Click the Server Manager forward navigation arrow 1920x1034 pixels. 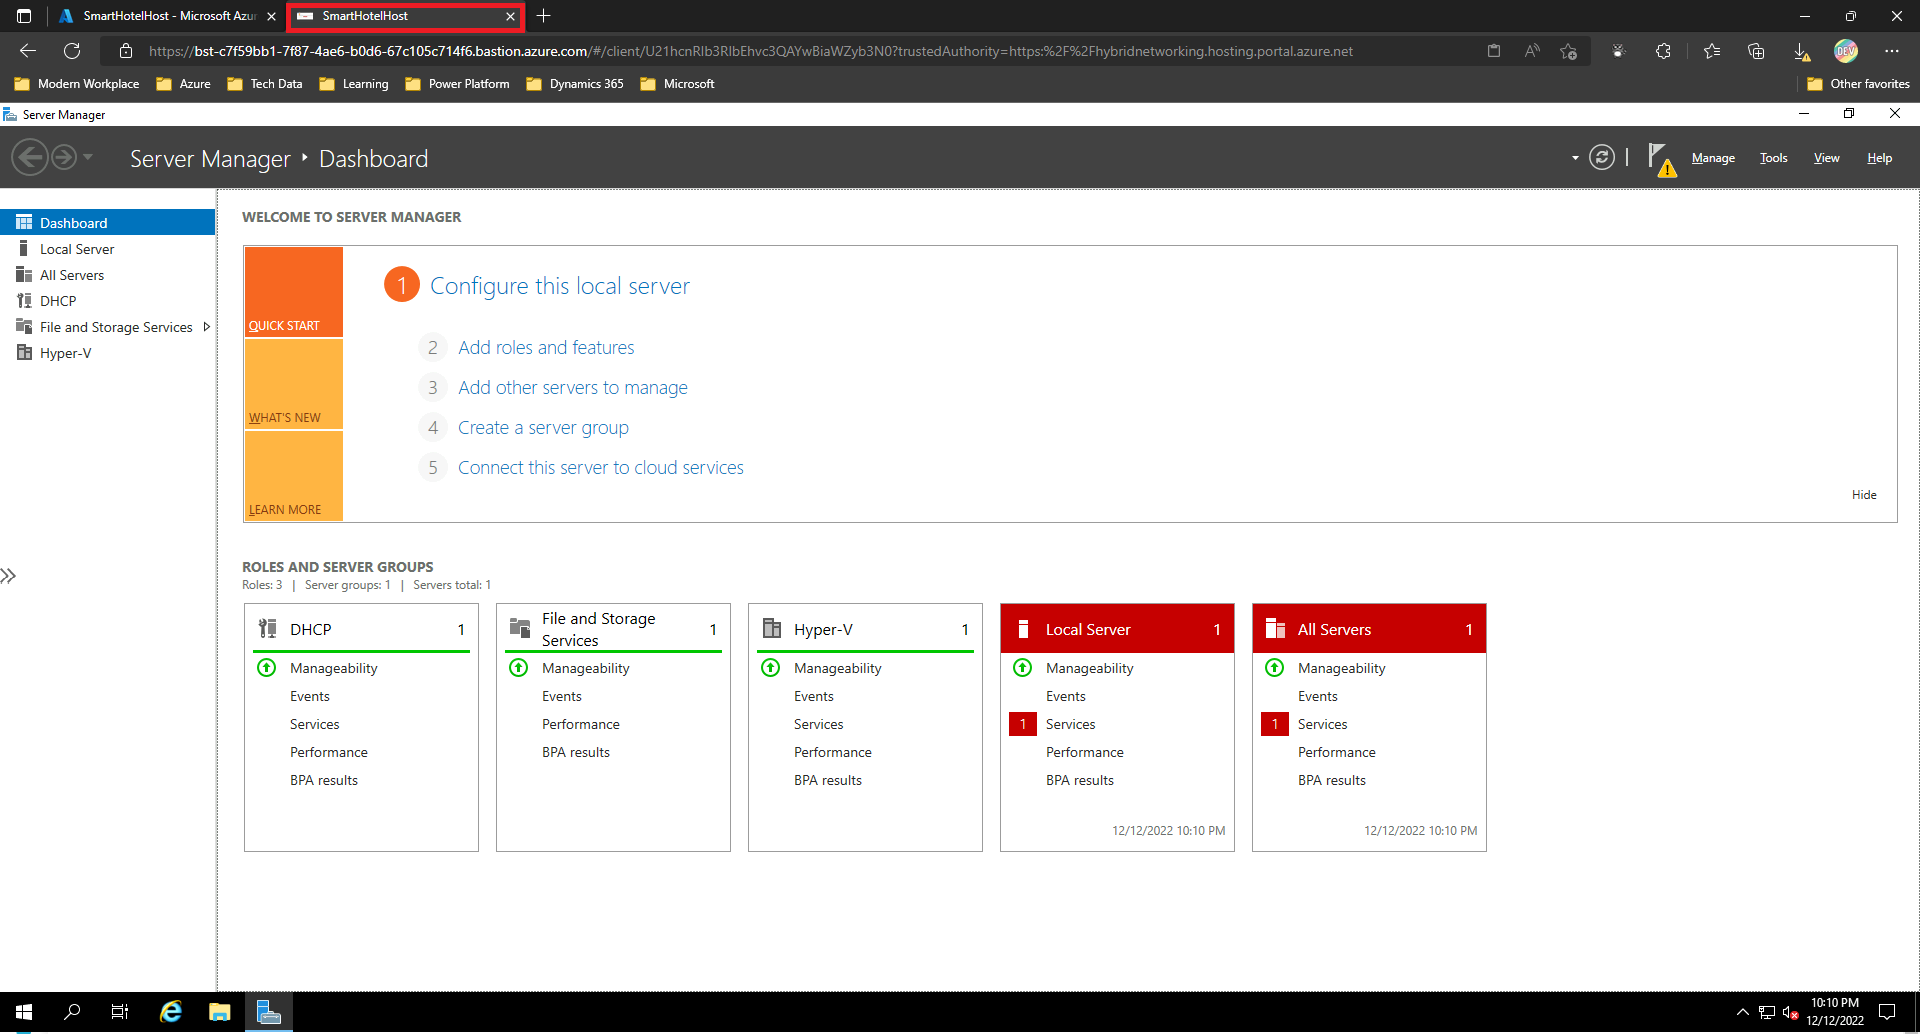click(x=64, y=157)
